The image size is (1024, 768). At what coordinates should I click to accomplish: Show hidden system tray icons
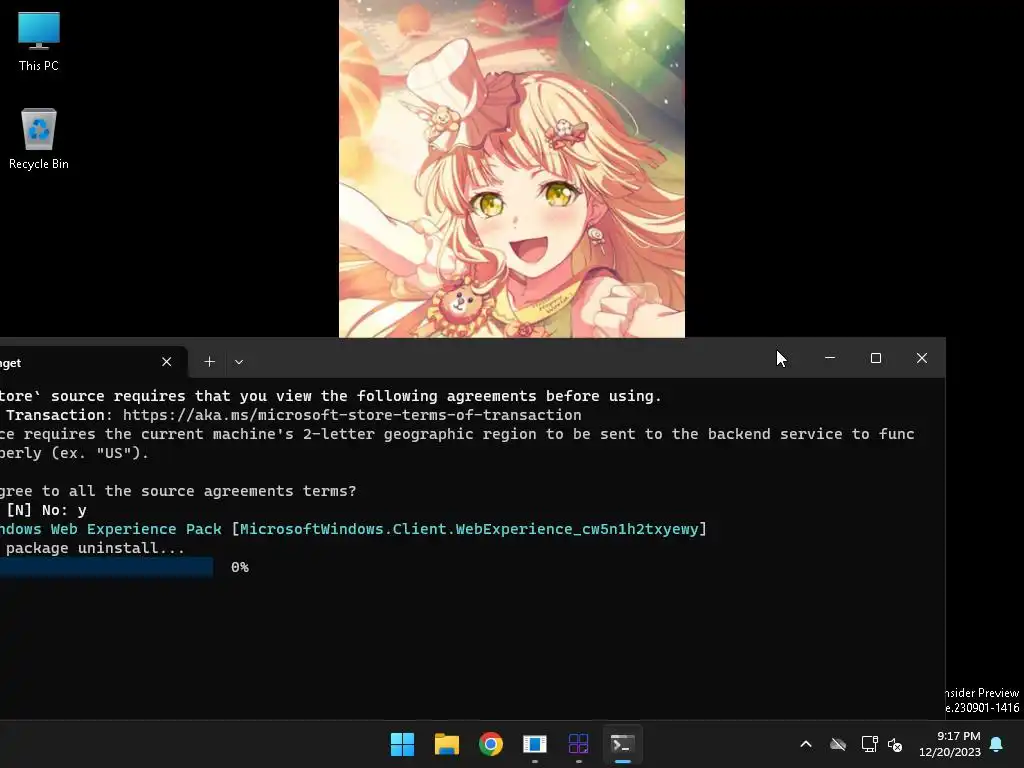[806, 744]
